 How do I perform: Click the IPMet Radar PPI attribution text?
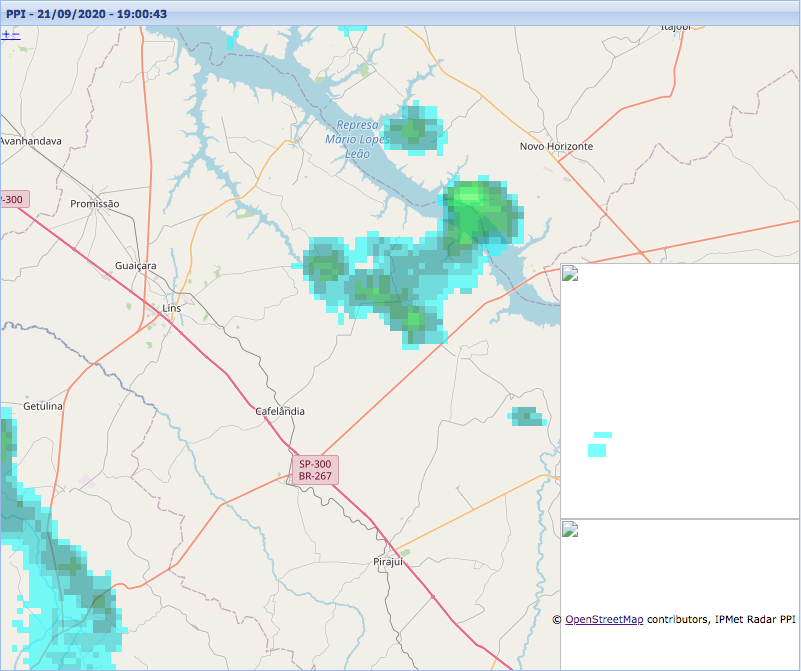tap(745, 620)
